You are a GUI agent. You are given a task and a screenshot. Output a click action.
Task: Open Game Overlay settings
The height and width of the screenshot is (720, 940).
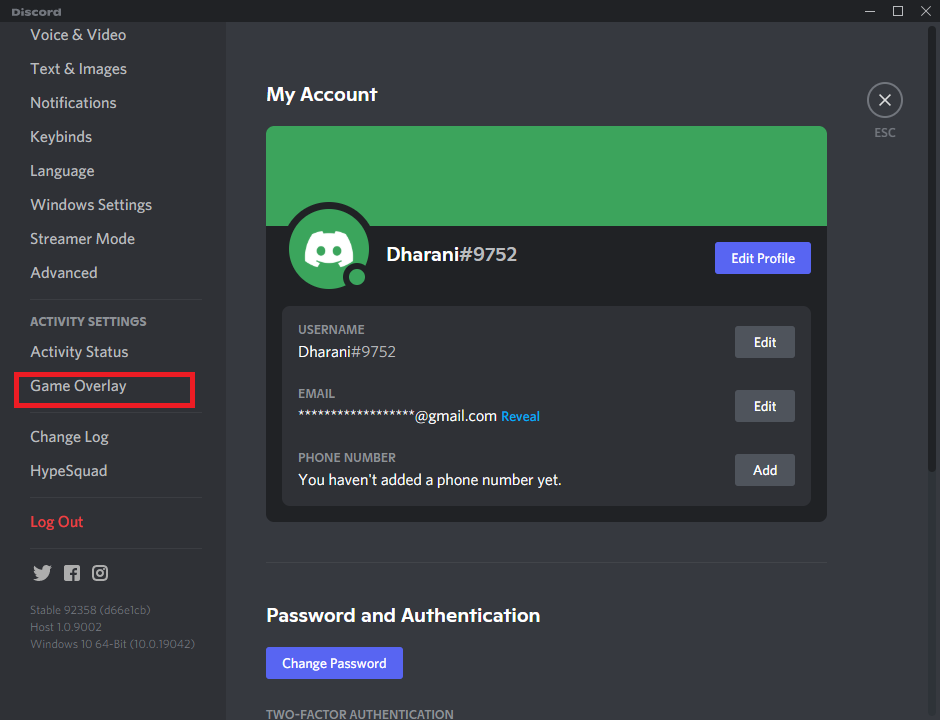tap(78, 385)
